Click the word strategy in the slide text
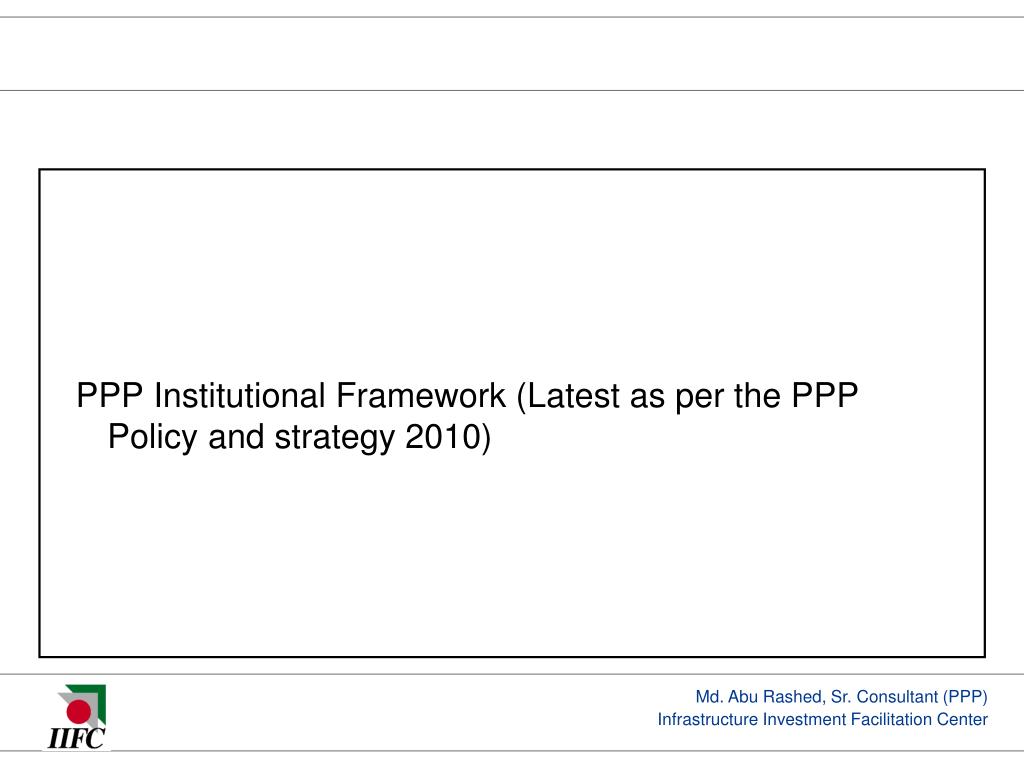The width and height of the screenshot is (1024, 768). click(x=334, y=437)
